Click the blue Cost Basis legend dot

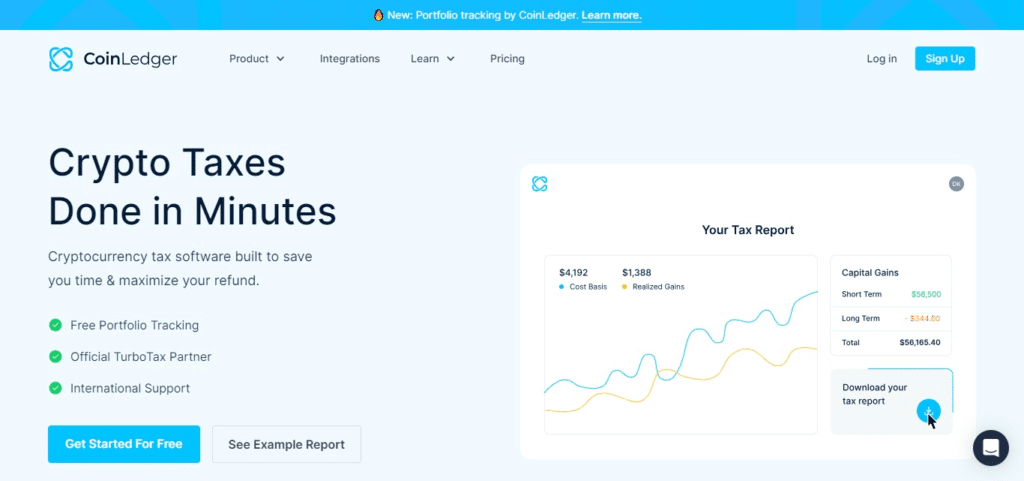point(563,287)
